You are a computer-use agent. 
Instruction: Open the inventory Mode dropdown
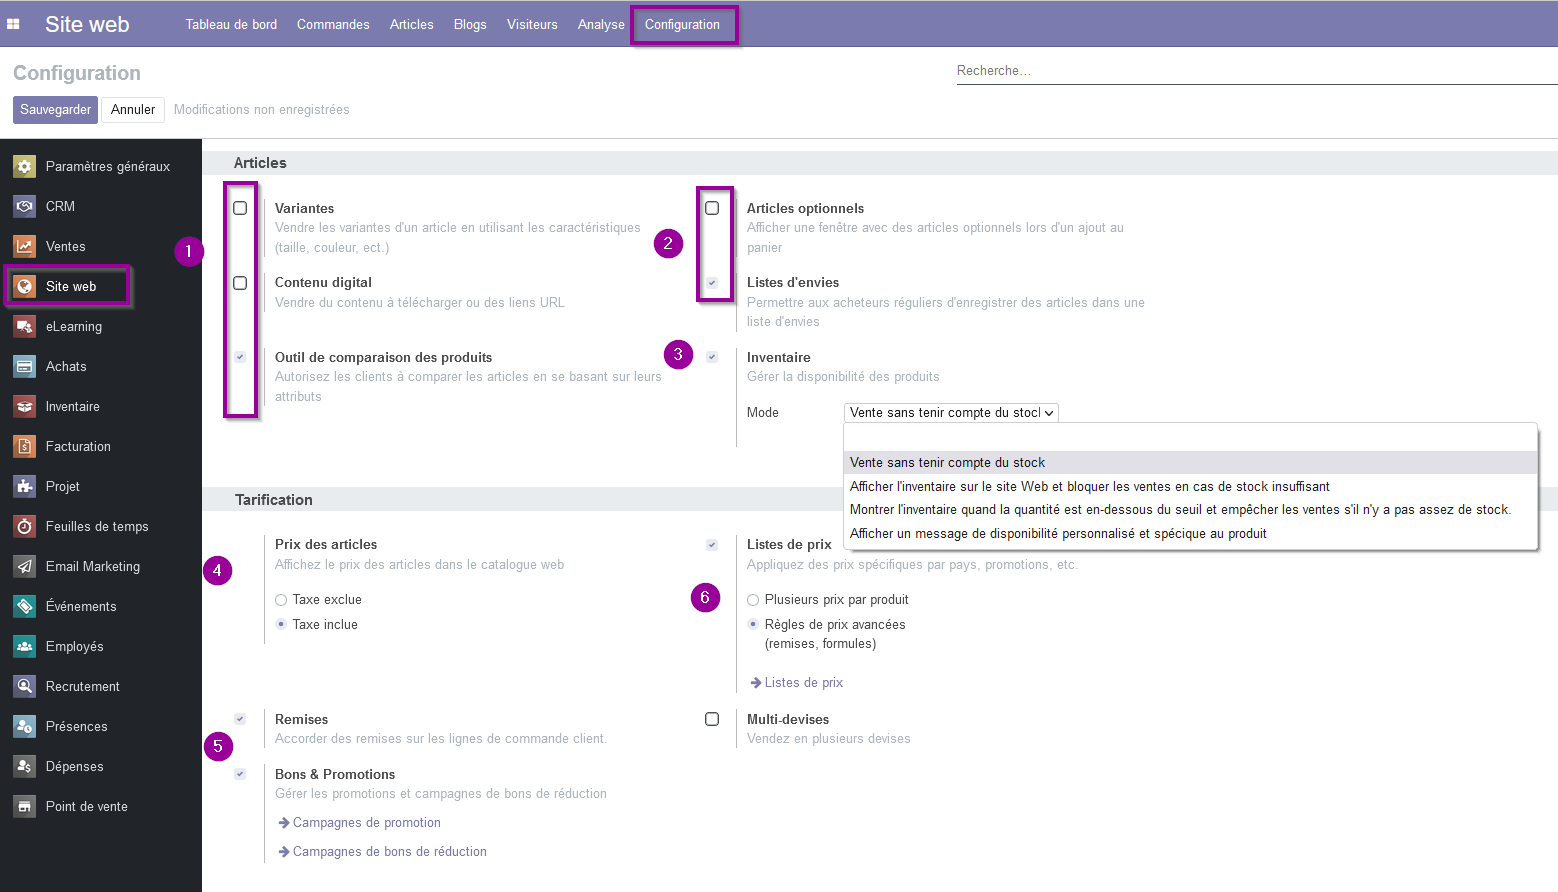pyautogui.click(x=951, y=412)
